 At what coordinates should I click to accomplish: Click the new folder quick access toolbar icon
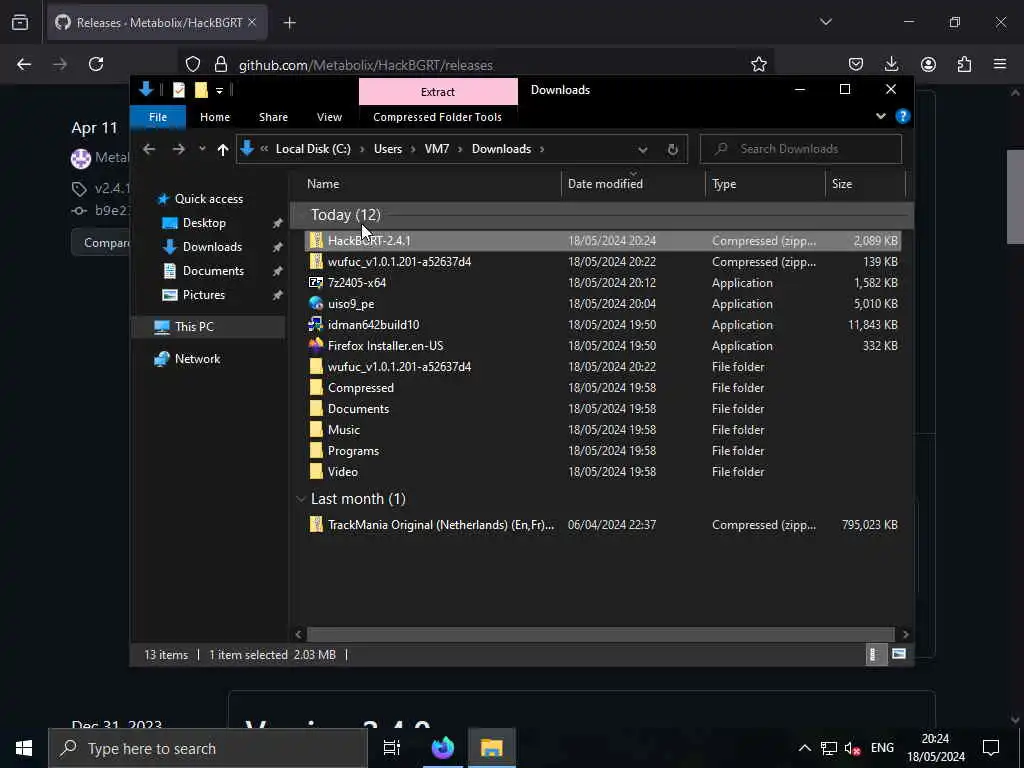201,90
